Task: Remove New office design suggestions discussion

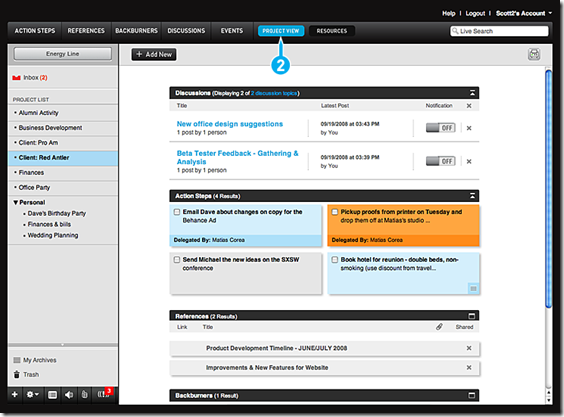Action: (x=469, y=128)
